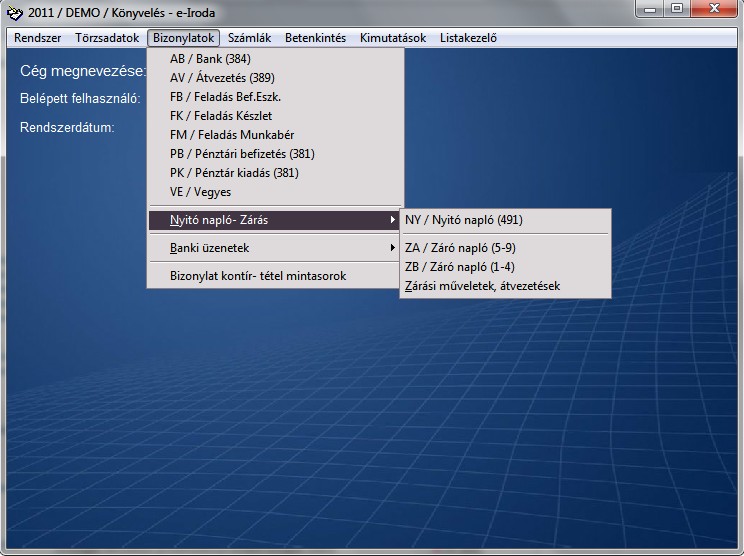Open Bizonylat kontír- tétel mintasorok
This screenshot has width=744, height=556.
(258, 275)
